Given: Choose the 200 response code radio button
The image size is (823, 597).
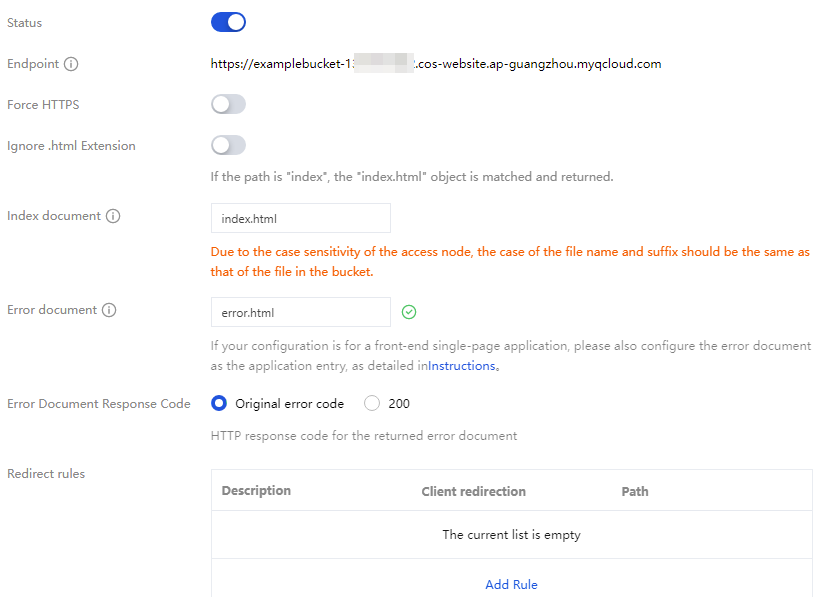Looking at the screenshot, I should click(372, 404).
